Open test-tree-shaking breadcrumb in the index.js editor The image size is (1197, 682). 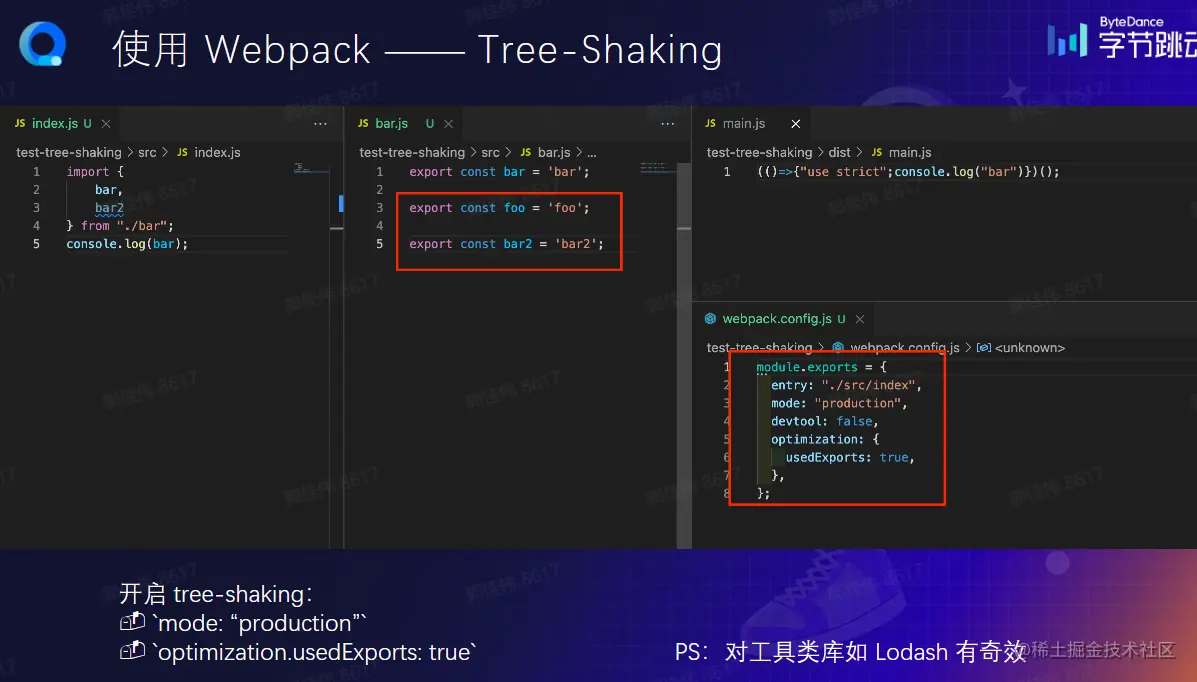coord(69,153)
